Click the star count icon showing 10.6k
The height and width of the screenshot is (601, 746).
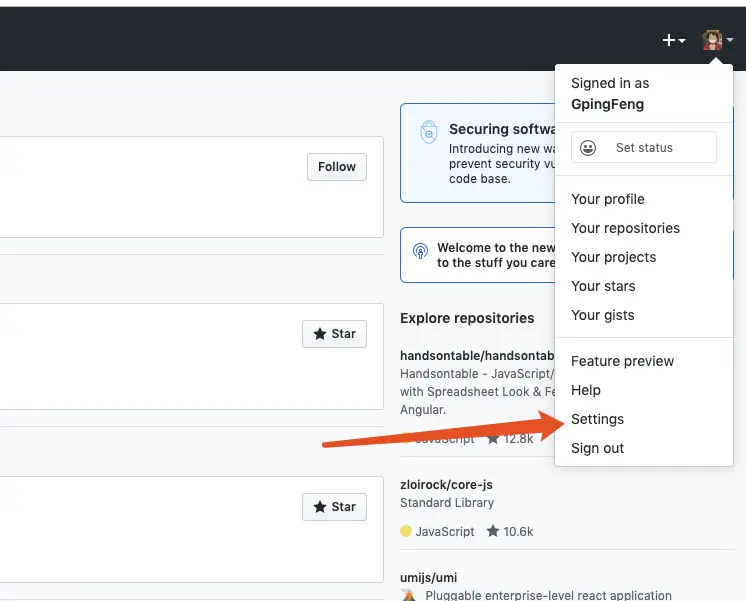point(492,531)
